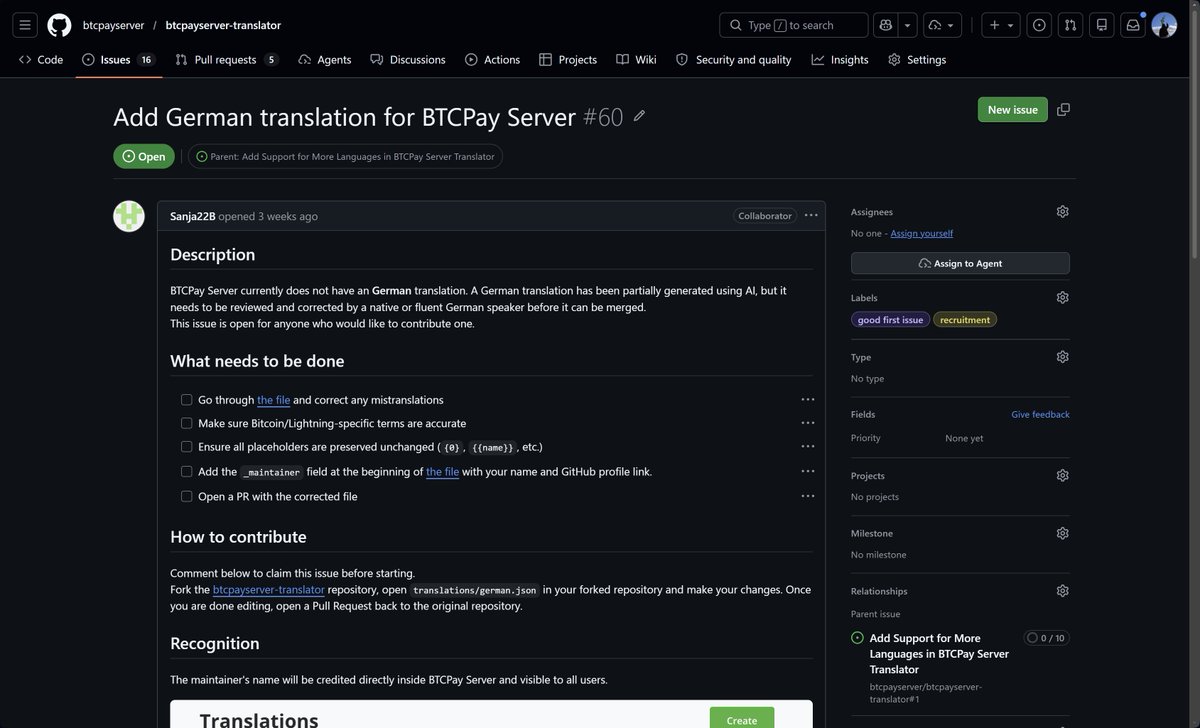Viewport: 1200px width, 728px height.
Task: Open Security and quality tab
Action: pyautogui.click(x=734, y=60)
